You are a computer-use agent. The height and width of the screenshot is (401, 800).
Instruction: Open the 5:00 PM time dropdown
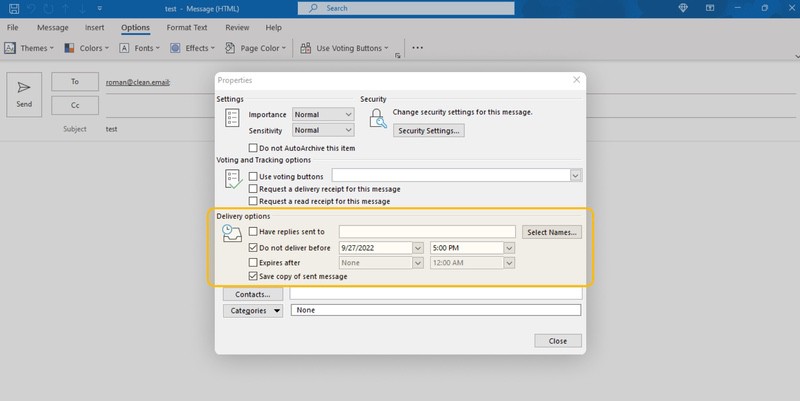[509, 248]
